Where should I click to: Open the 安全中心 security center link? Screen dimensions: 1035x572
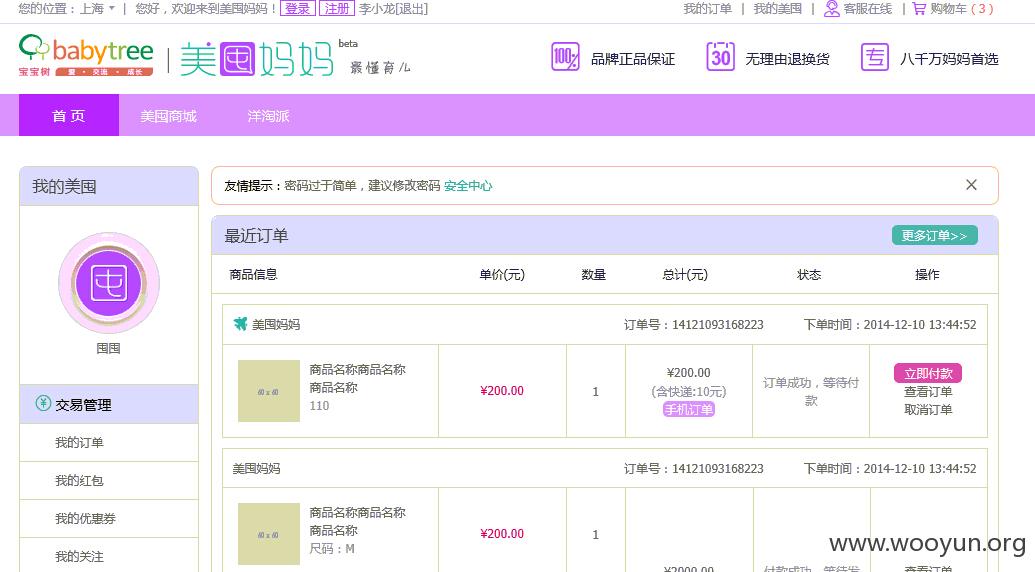468,186
